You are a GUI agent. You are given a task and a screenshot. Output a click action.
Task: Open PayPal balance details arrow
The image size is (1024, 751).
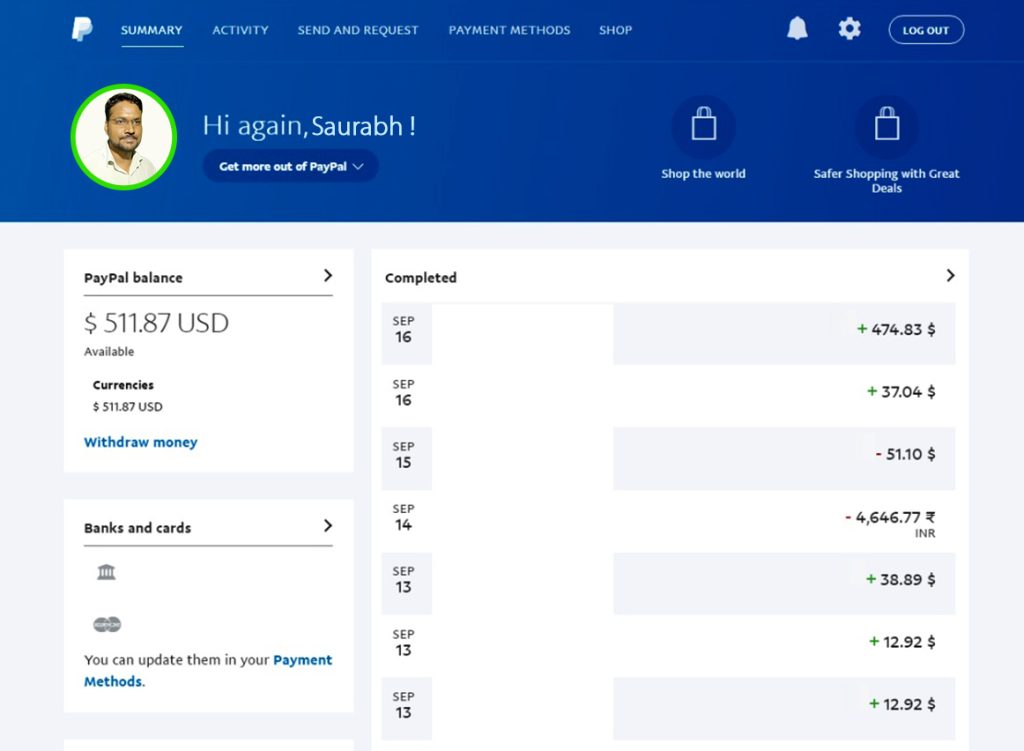328,276
